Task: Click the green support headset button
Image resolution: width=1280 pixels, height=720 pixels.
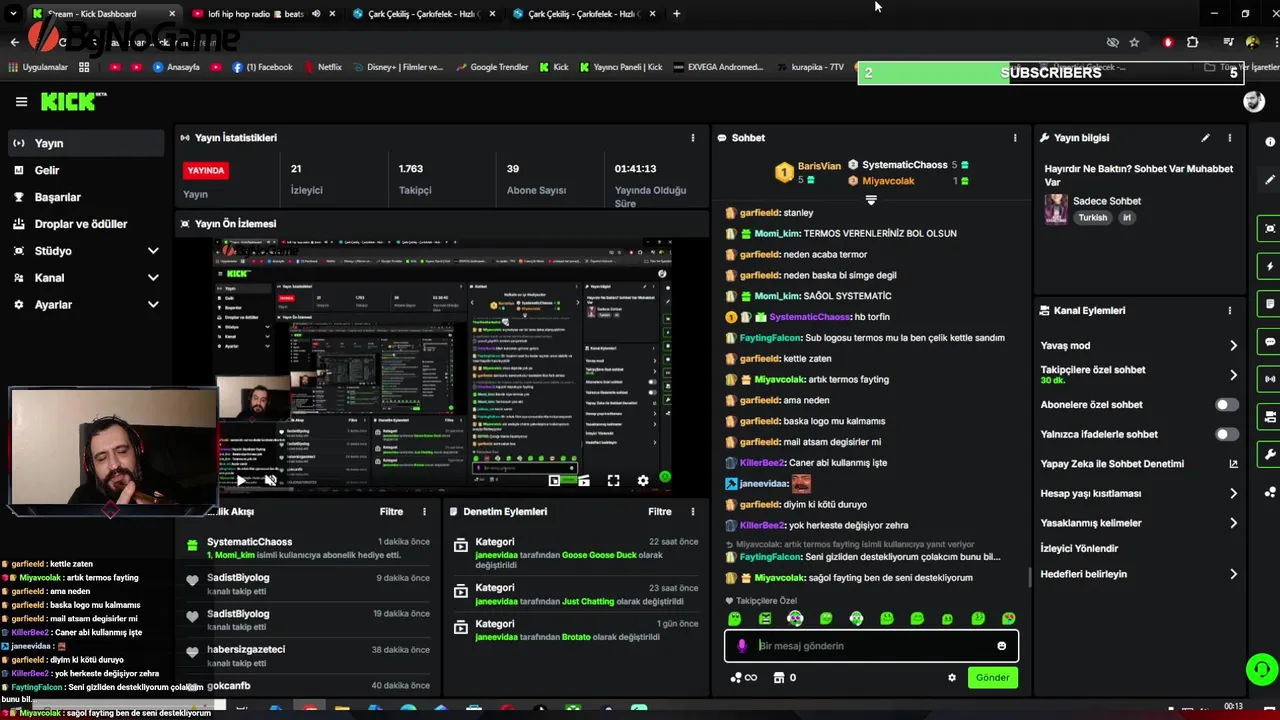Action: (x=1261, y=670)
